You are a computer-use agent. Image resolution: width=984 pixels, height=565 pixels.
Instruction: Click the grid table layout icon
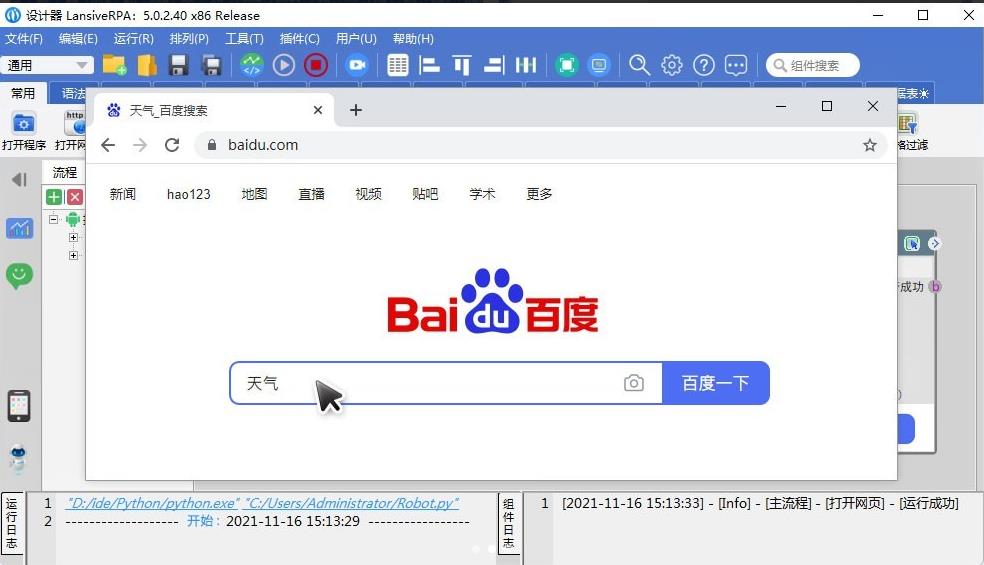(398, 65)
